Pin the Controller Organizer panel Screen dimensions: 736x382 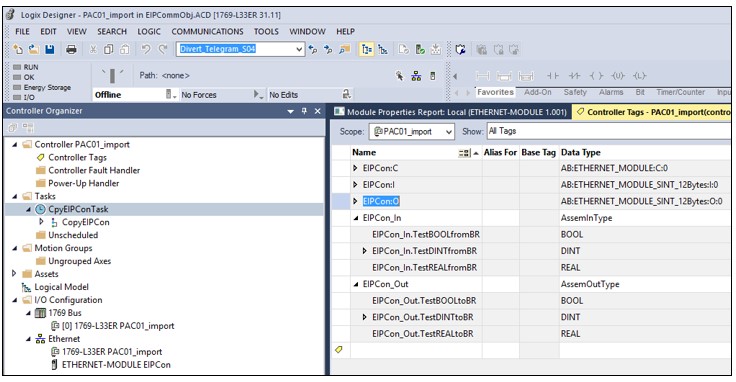click(x=304, y=111)
